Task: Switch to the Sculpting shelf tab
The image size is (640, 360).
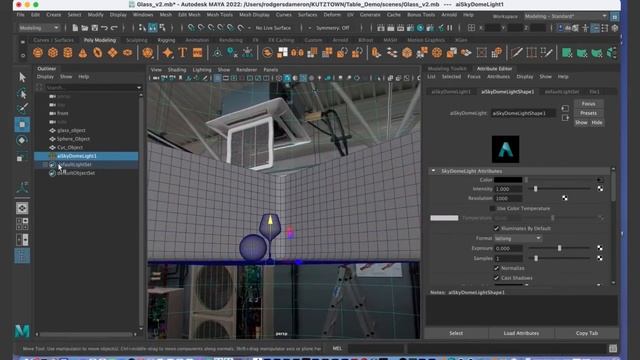Action: [136, 40]
